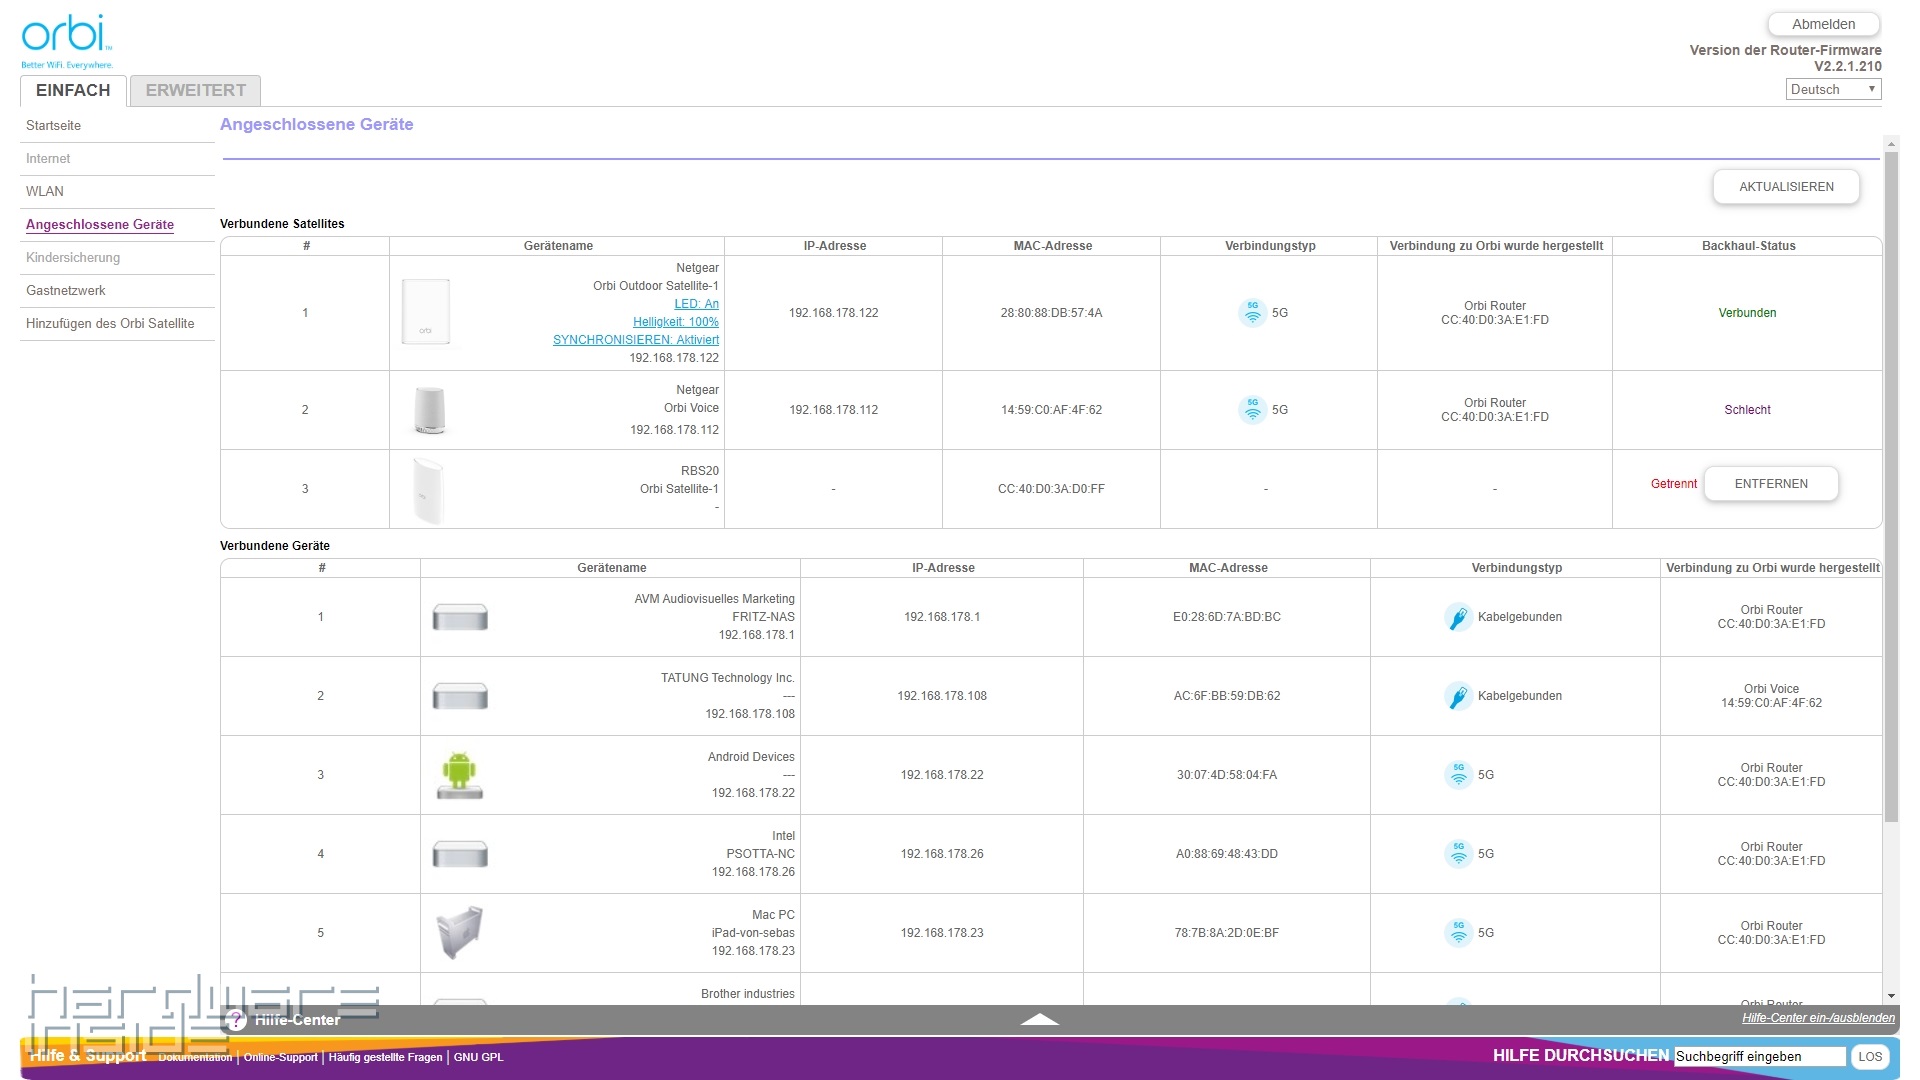This screenshot has width=1920, height=1080.
Task: Click the LED: An link
Action: tap(696, 304)
